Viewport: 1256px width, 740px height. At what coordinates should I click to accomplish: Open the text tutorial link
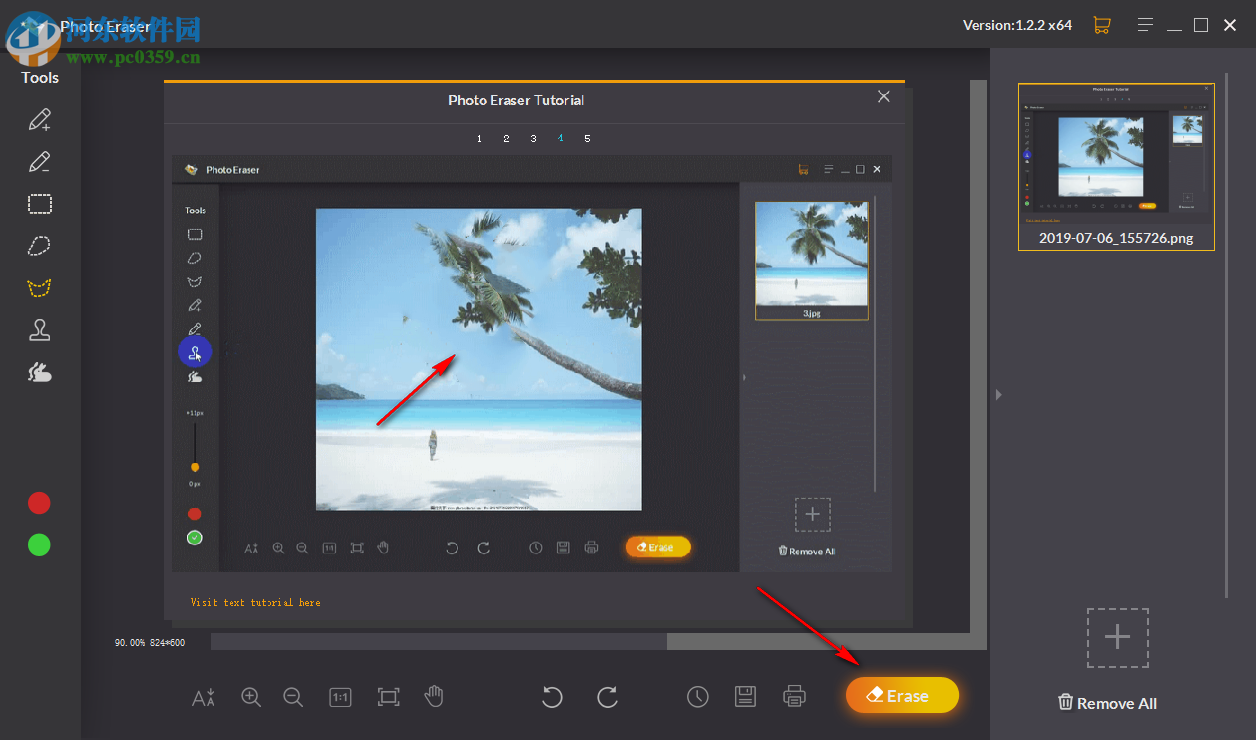click(255, 602)
